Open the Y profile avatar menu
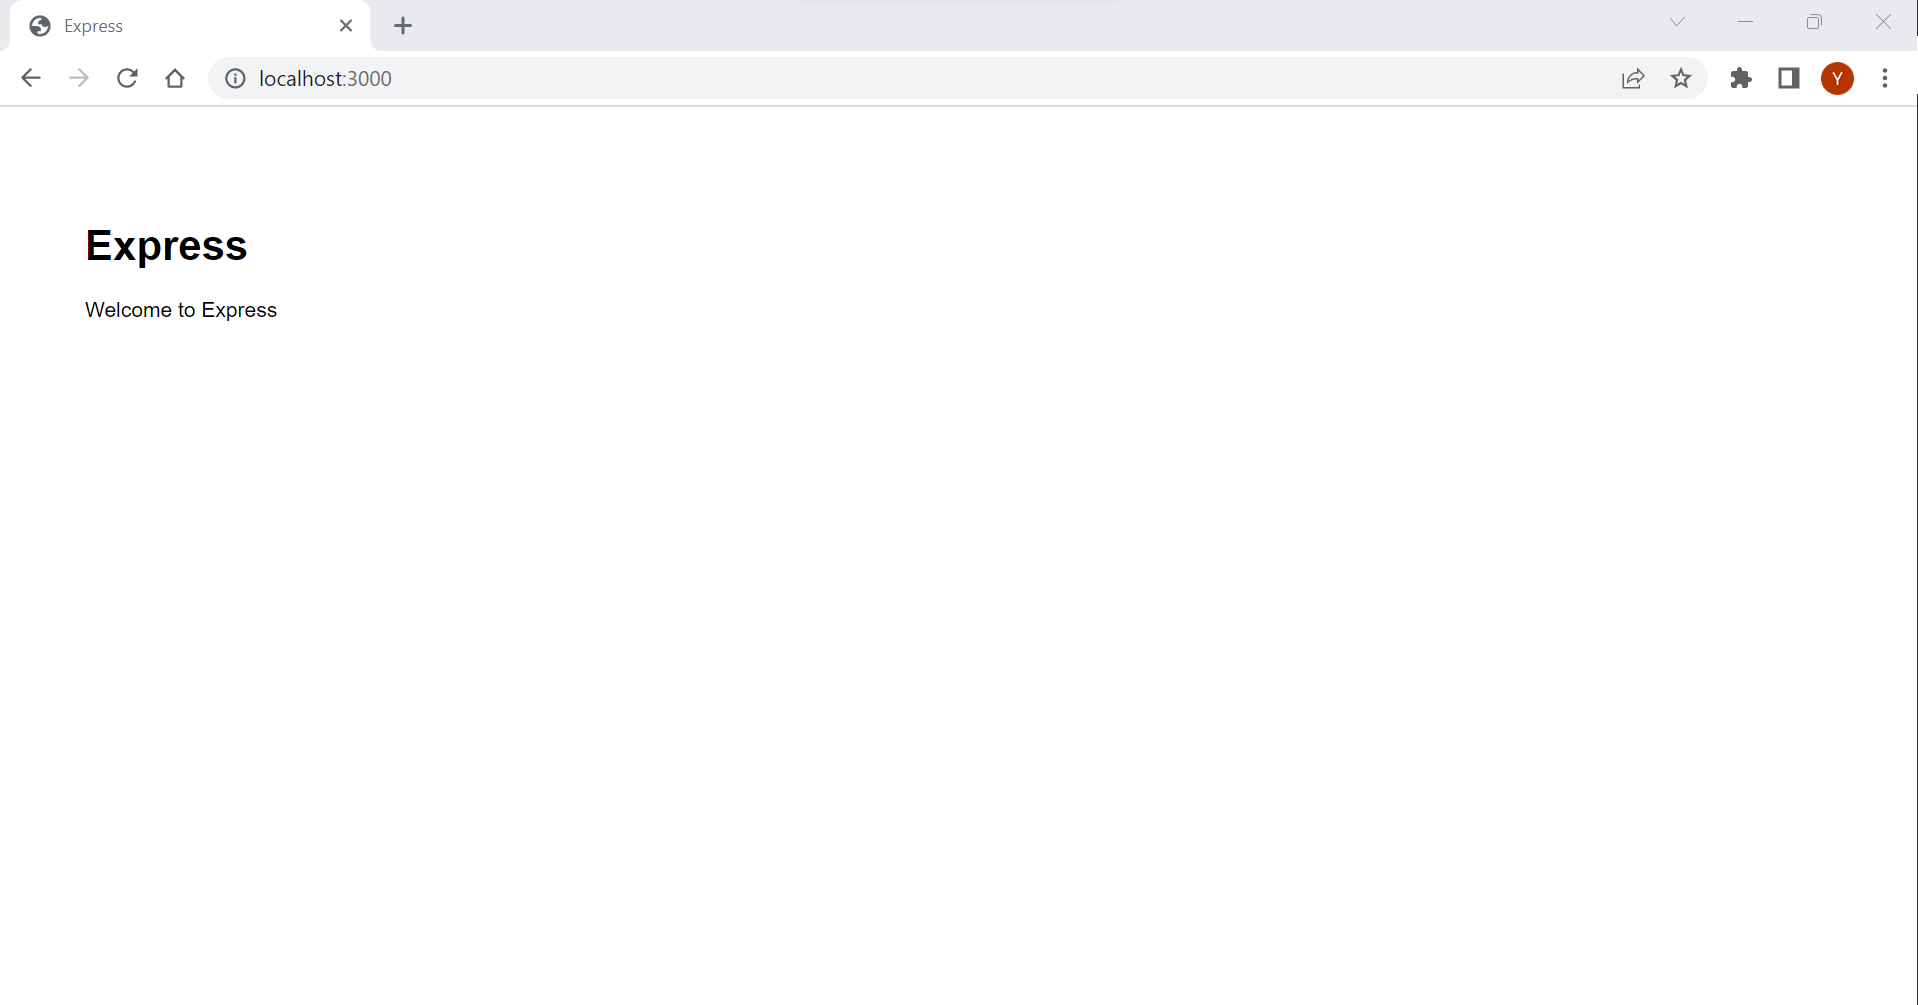 1837,78
